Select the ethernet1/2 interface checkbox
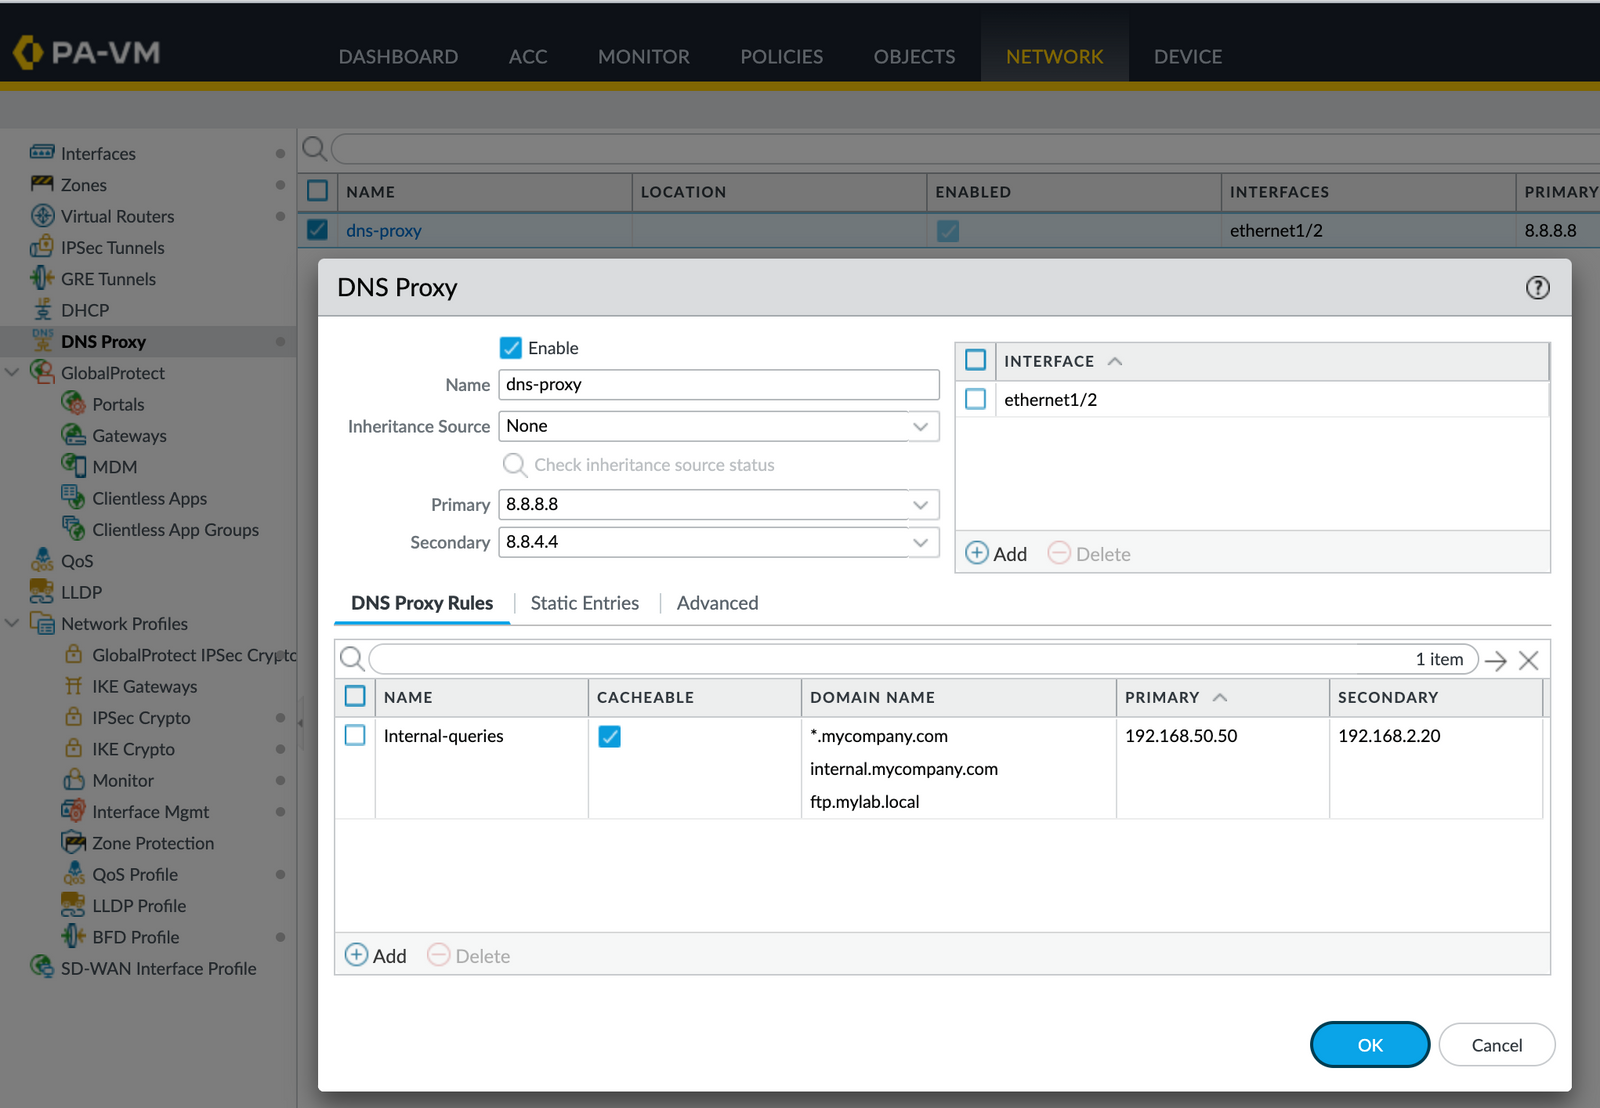 (x=975, y=399)
